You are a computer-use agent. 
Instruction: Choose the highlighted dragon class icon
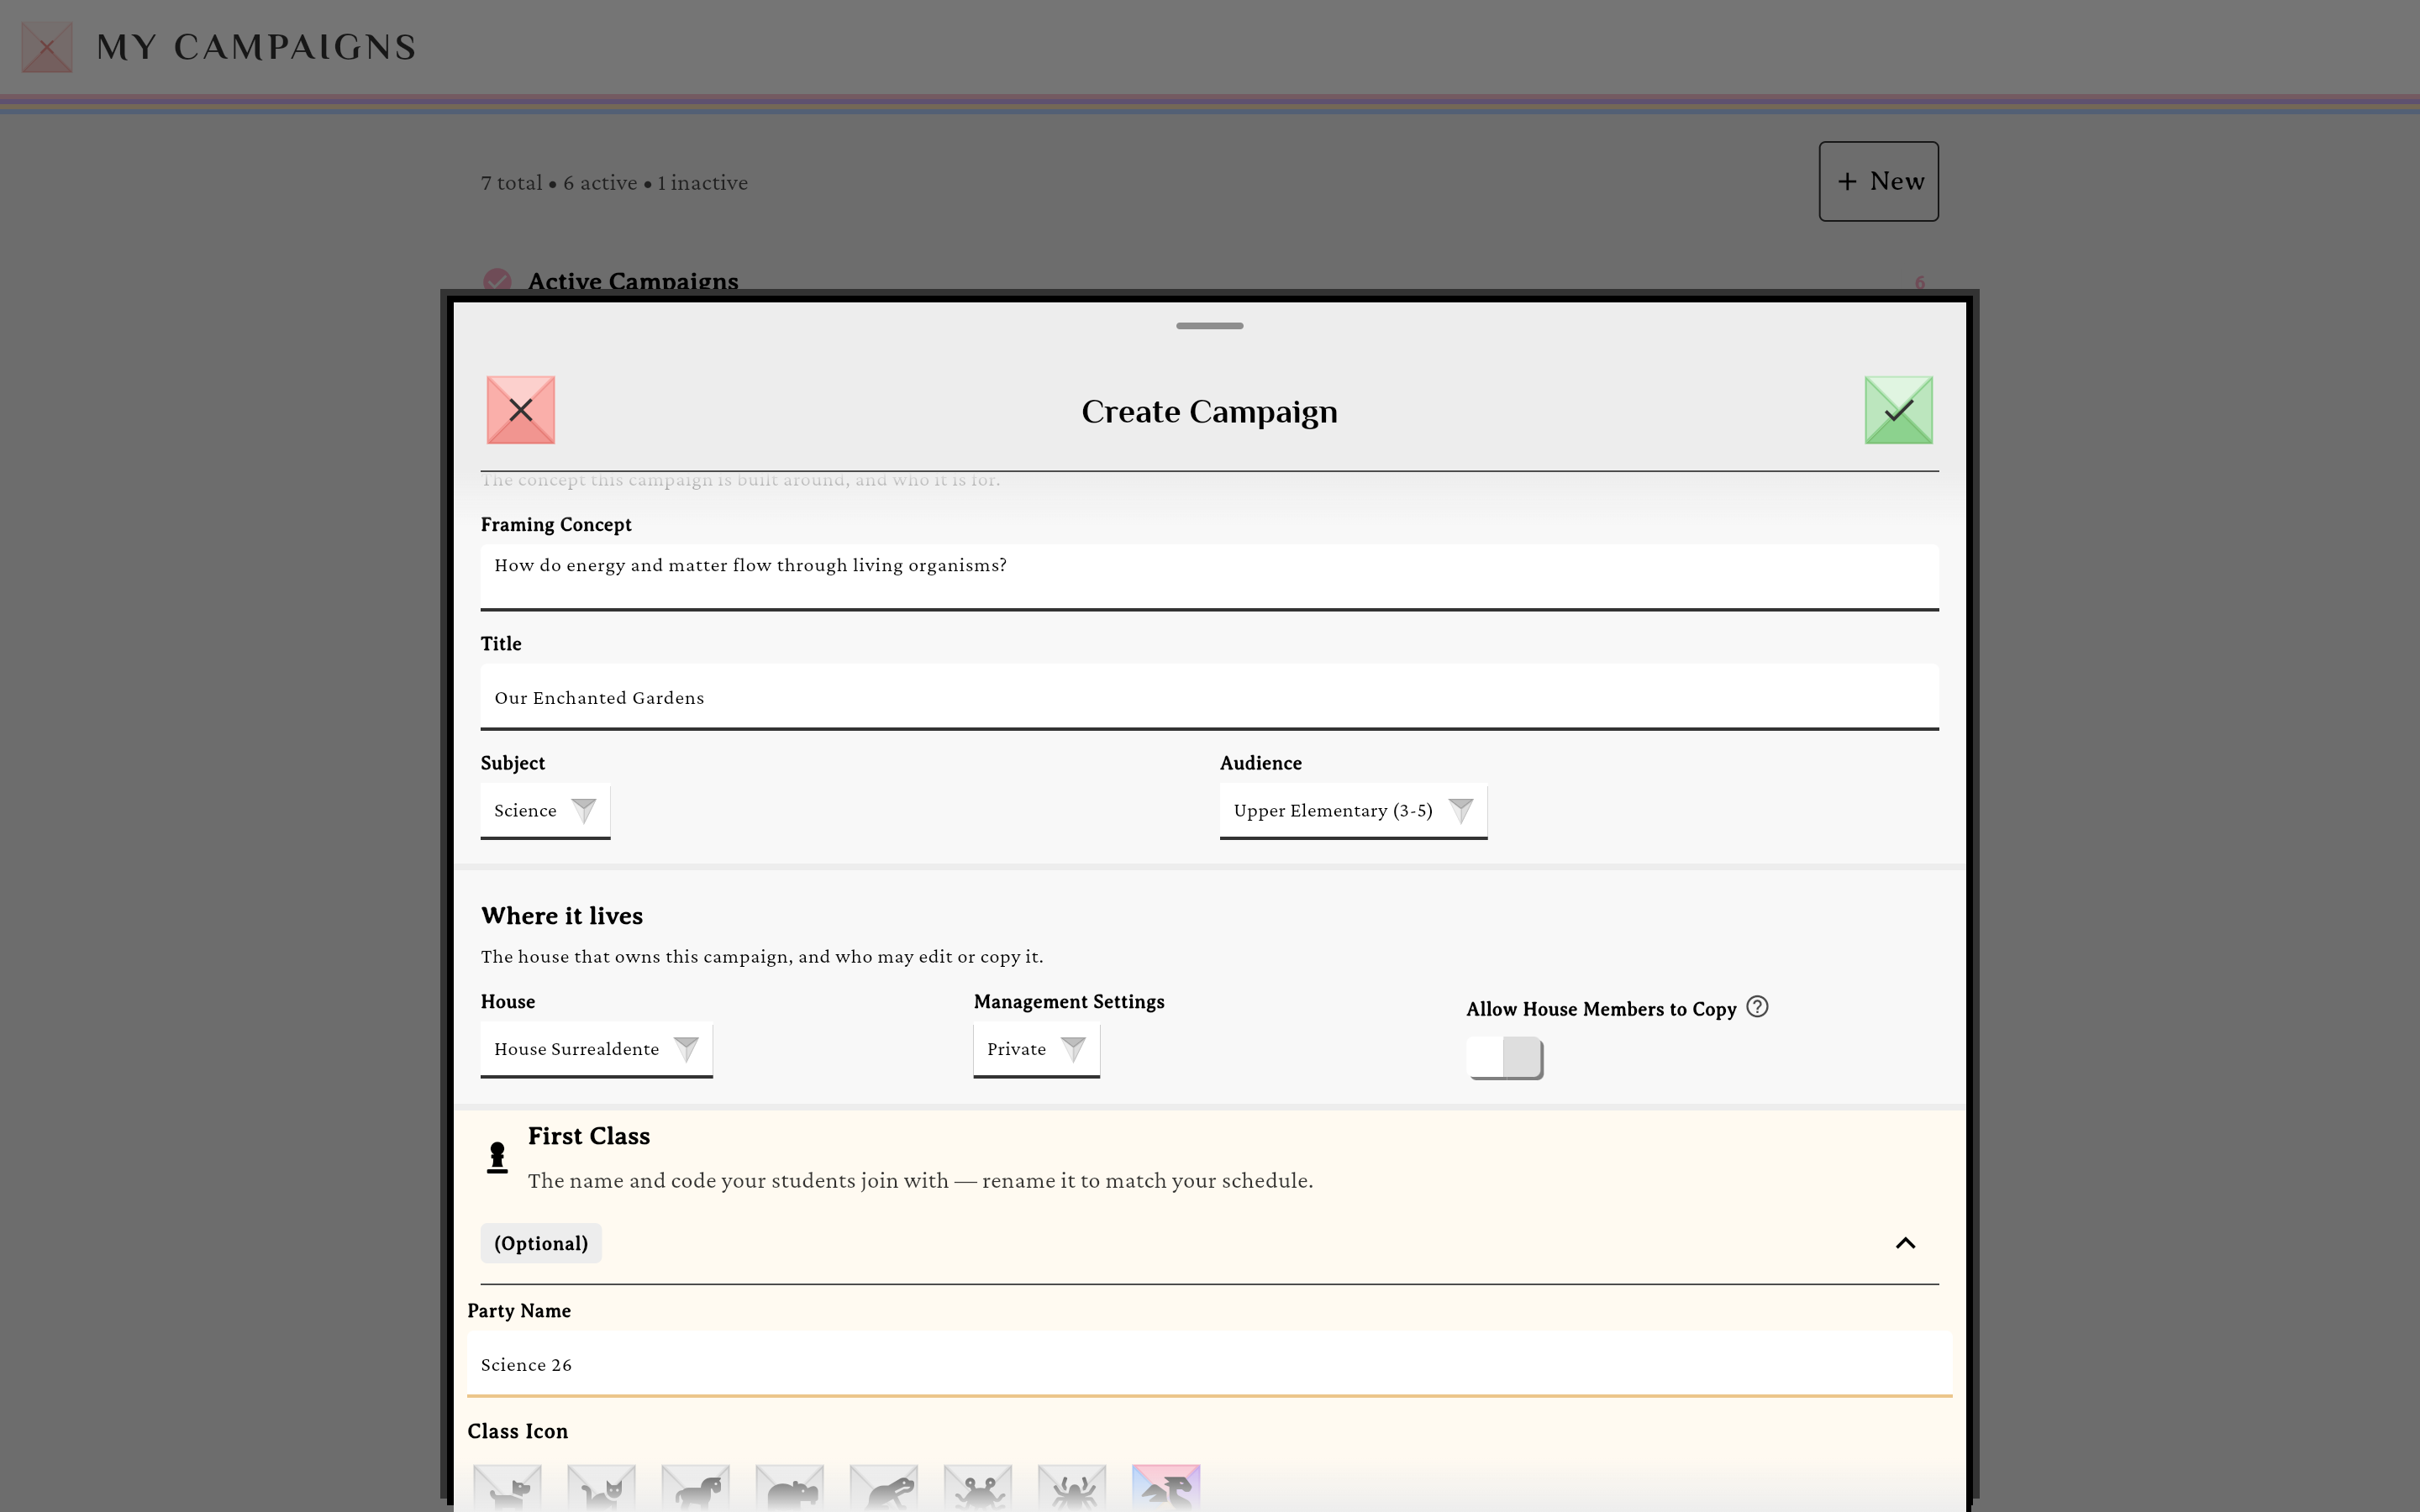point(1166,1488)
